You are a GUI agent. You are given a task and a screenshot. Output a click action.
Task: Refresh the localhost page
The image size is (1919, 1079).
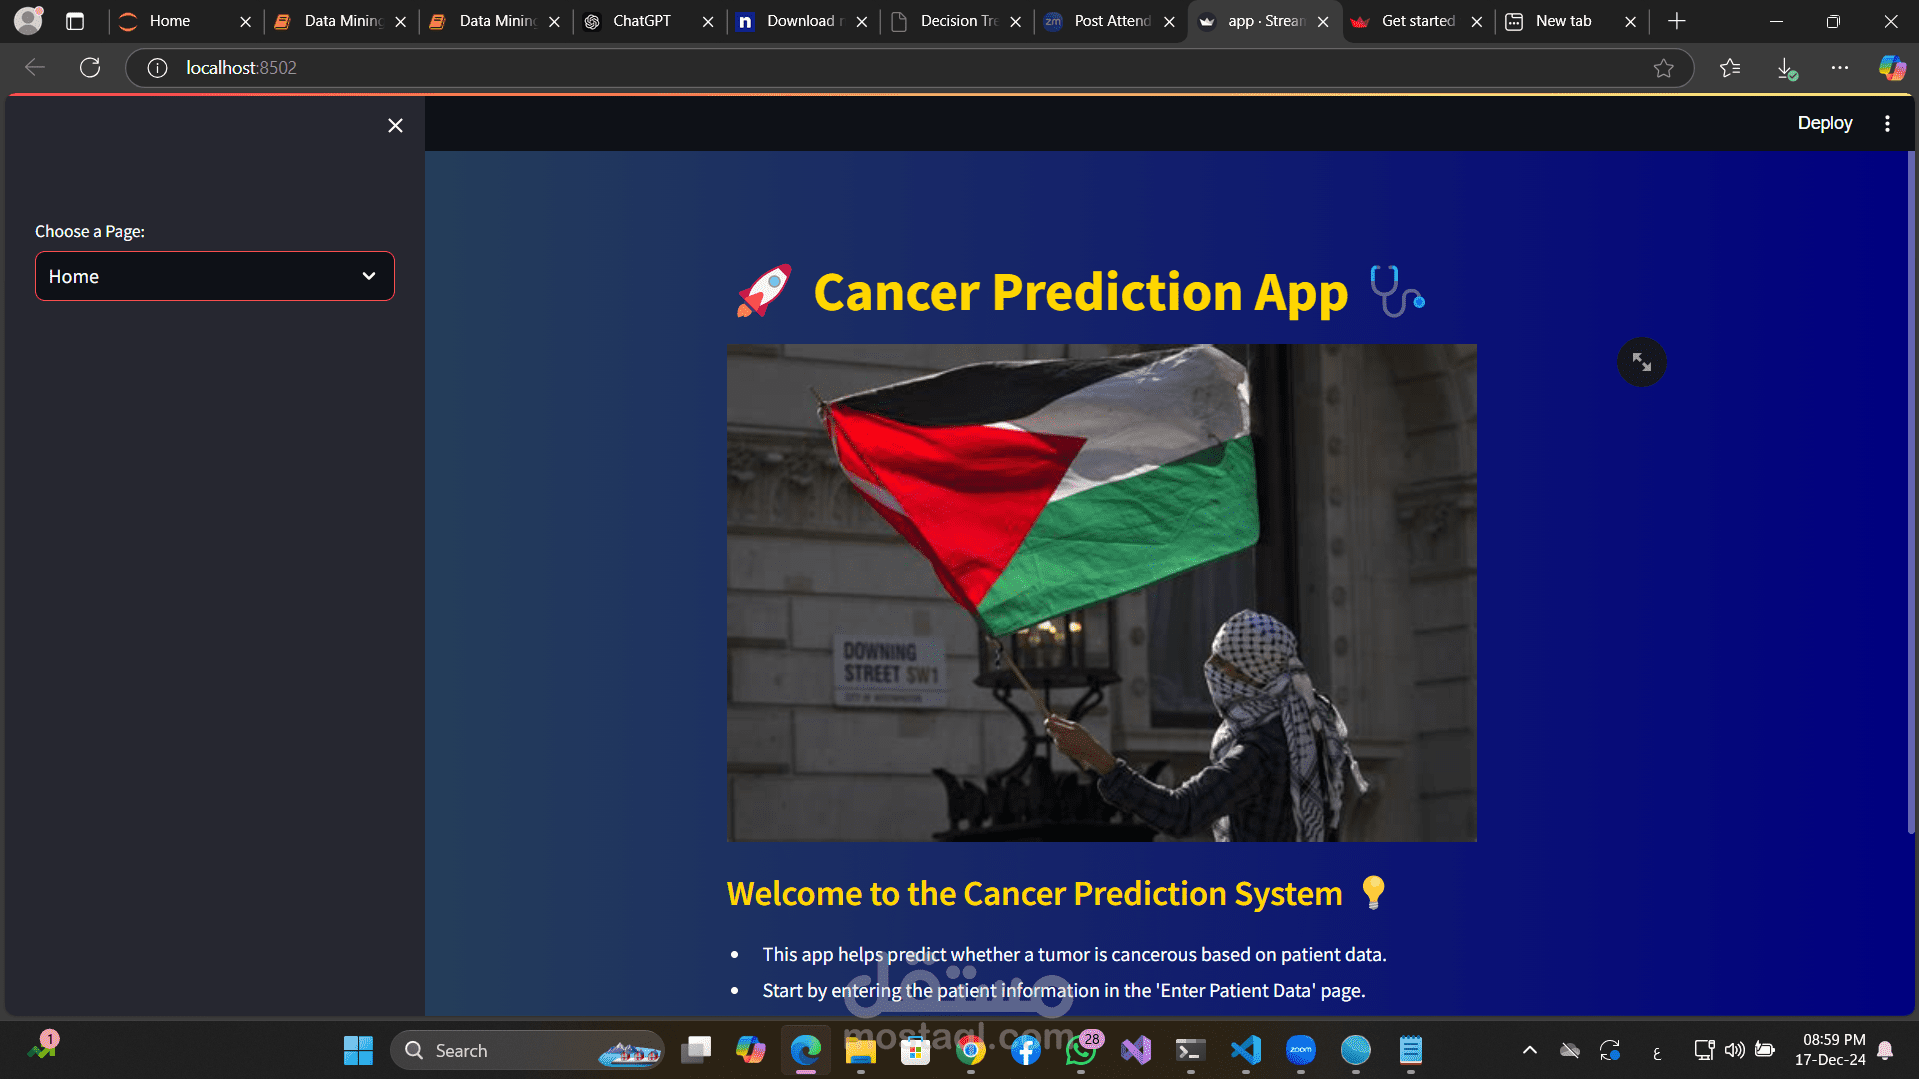90,67
